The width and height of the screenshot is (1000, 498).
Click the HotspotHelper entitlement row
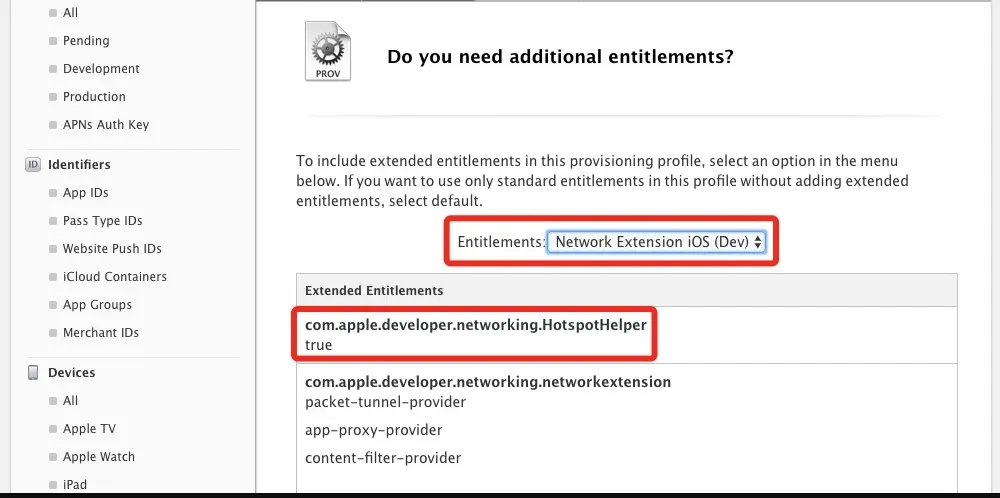(x=476, y=335)
